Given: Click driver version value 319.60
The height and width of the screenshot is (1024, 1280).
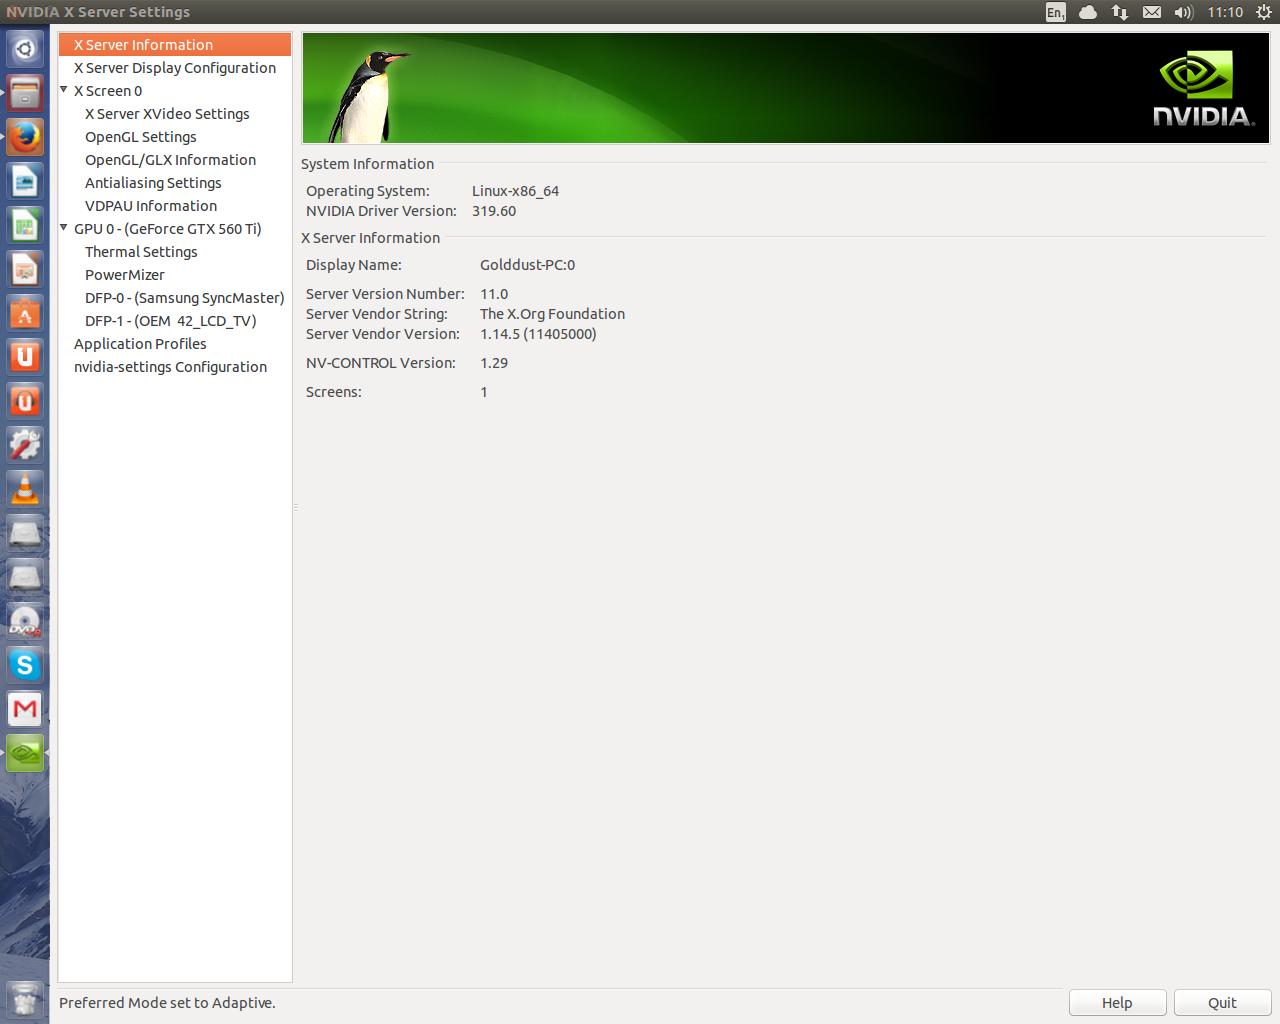Looking at the screenshot, I should point(494,210).
